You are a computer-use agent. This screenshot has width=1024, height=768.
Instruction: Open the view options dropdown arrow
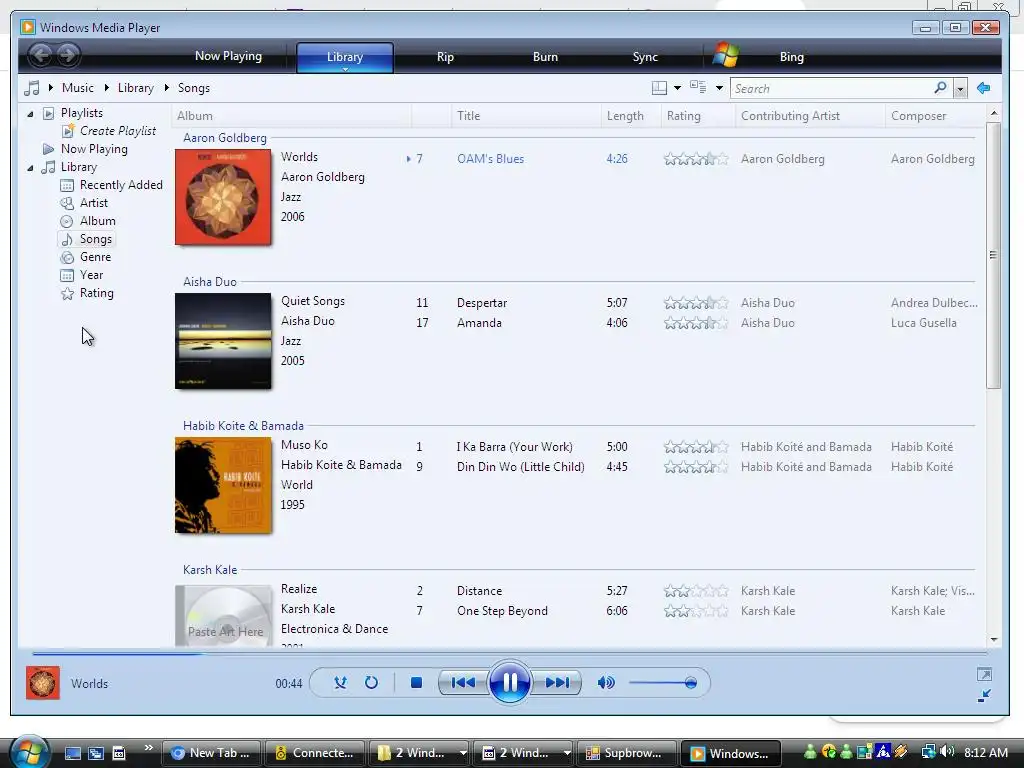(719, 88)
